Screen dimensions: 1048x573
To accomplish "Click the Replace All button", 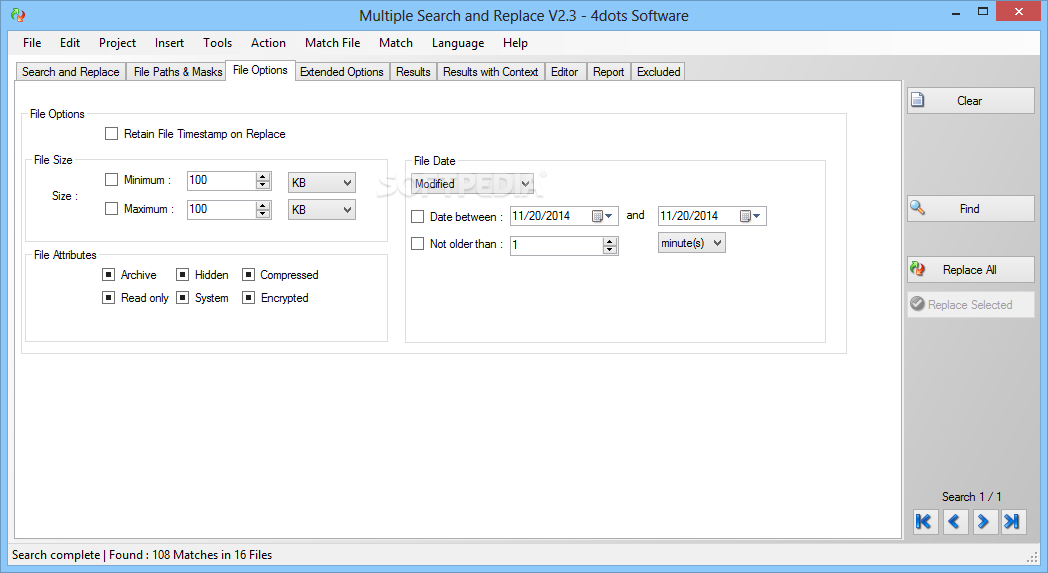I will coord(970,269).
